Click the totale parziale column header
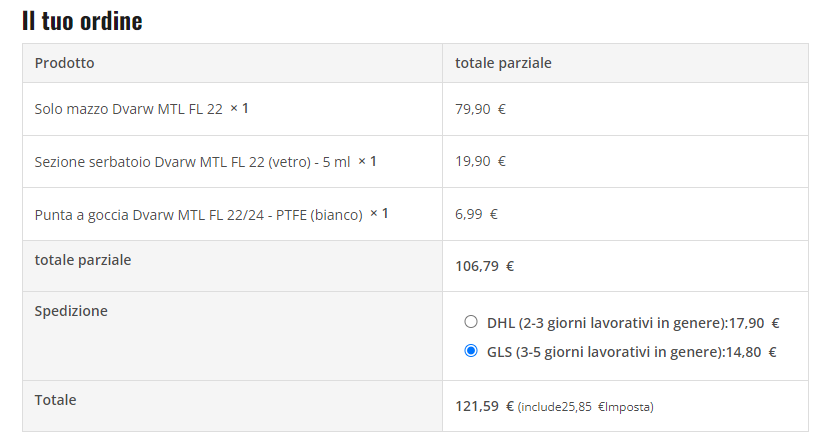The height and width of the screenshot is (446, 818). [503, 63]
